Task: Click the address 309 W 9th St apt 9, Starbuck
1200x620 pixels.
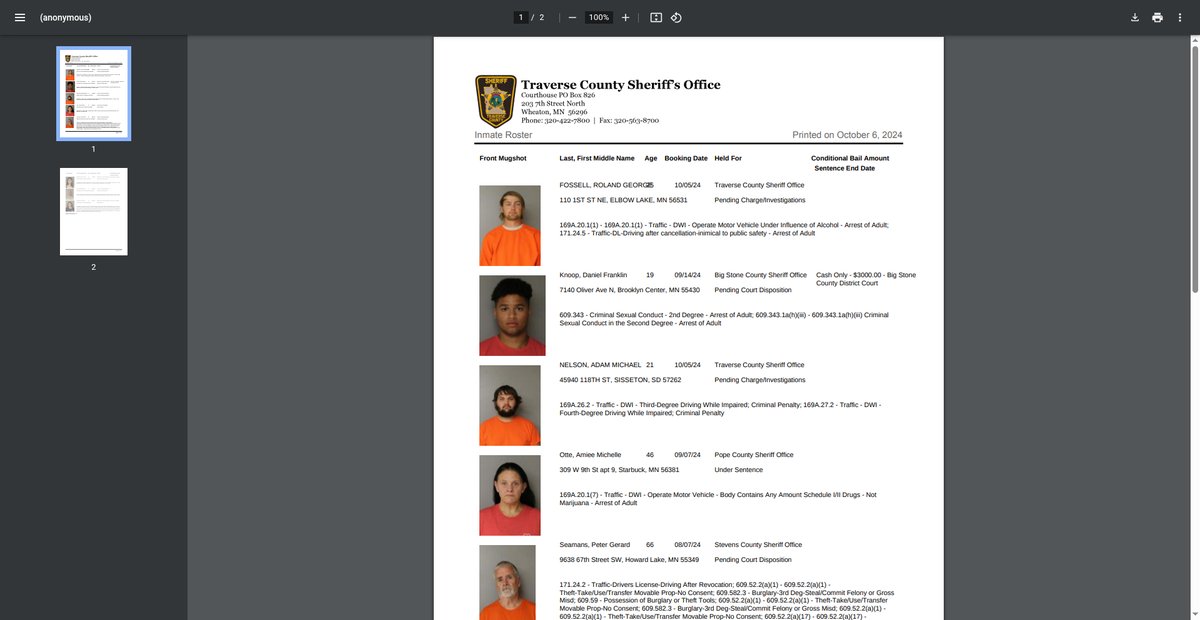Action: pos(619,470)
